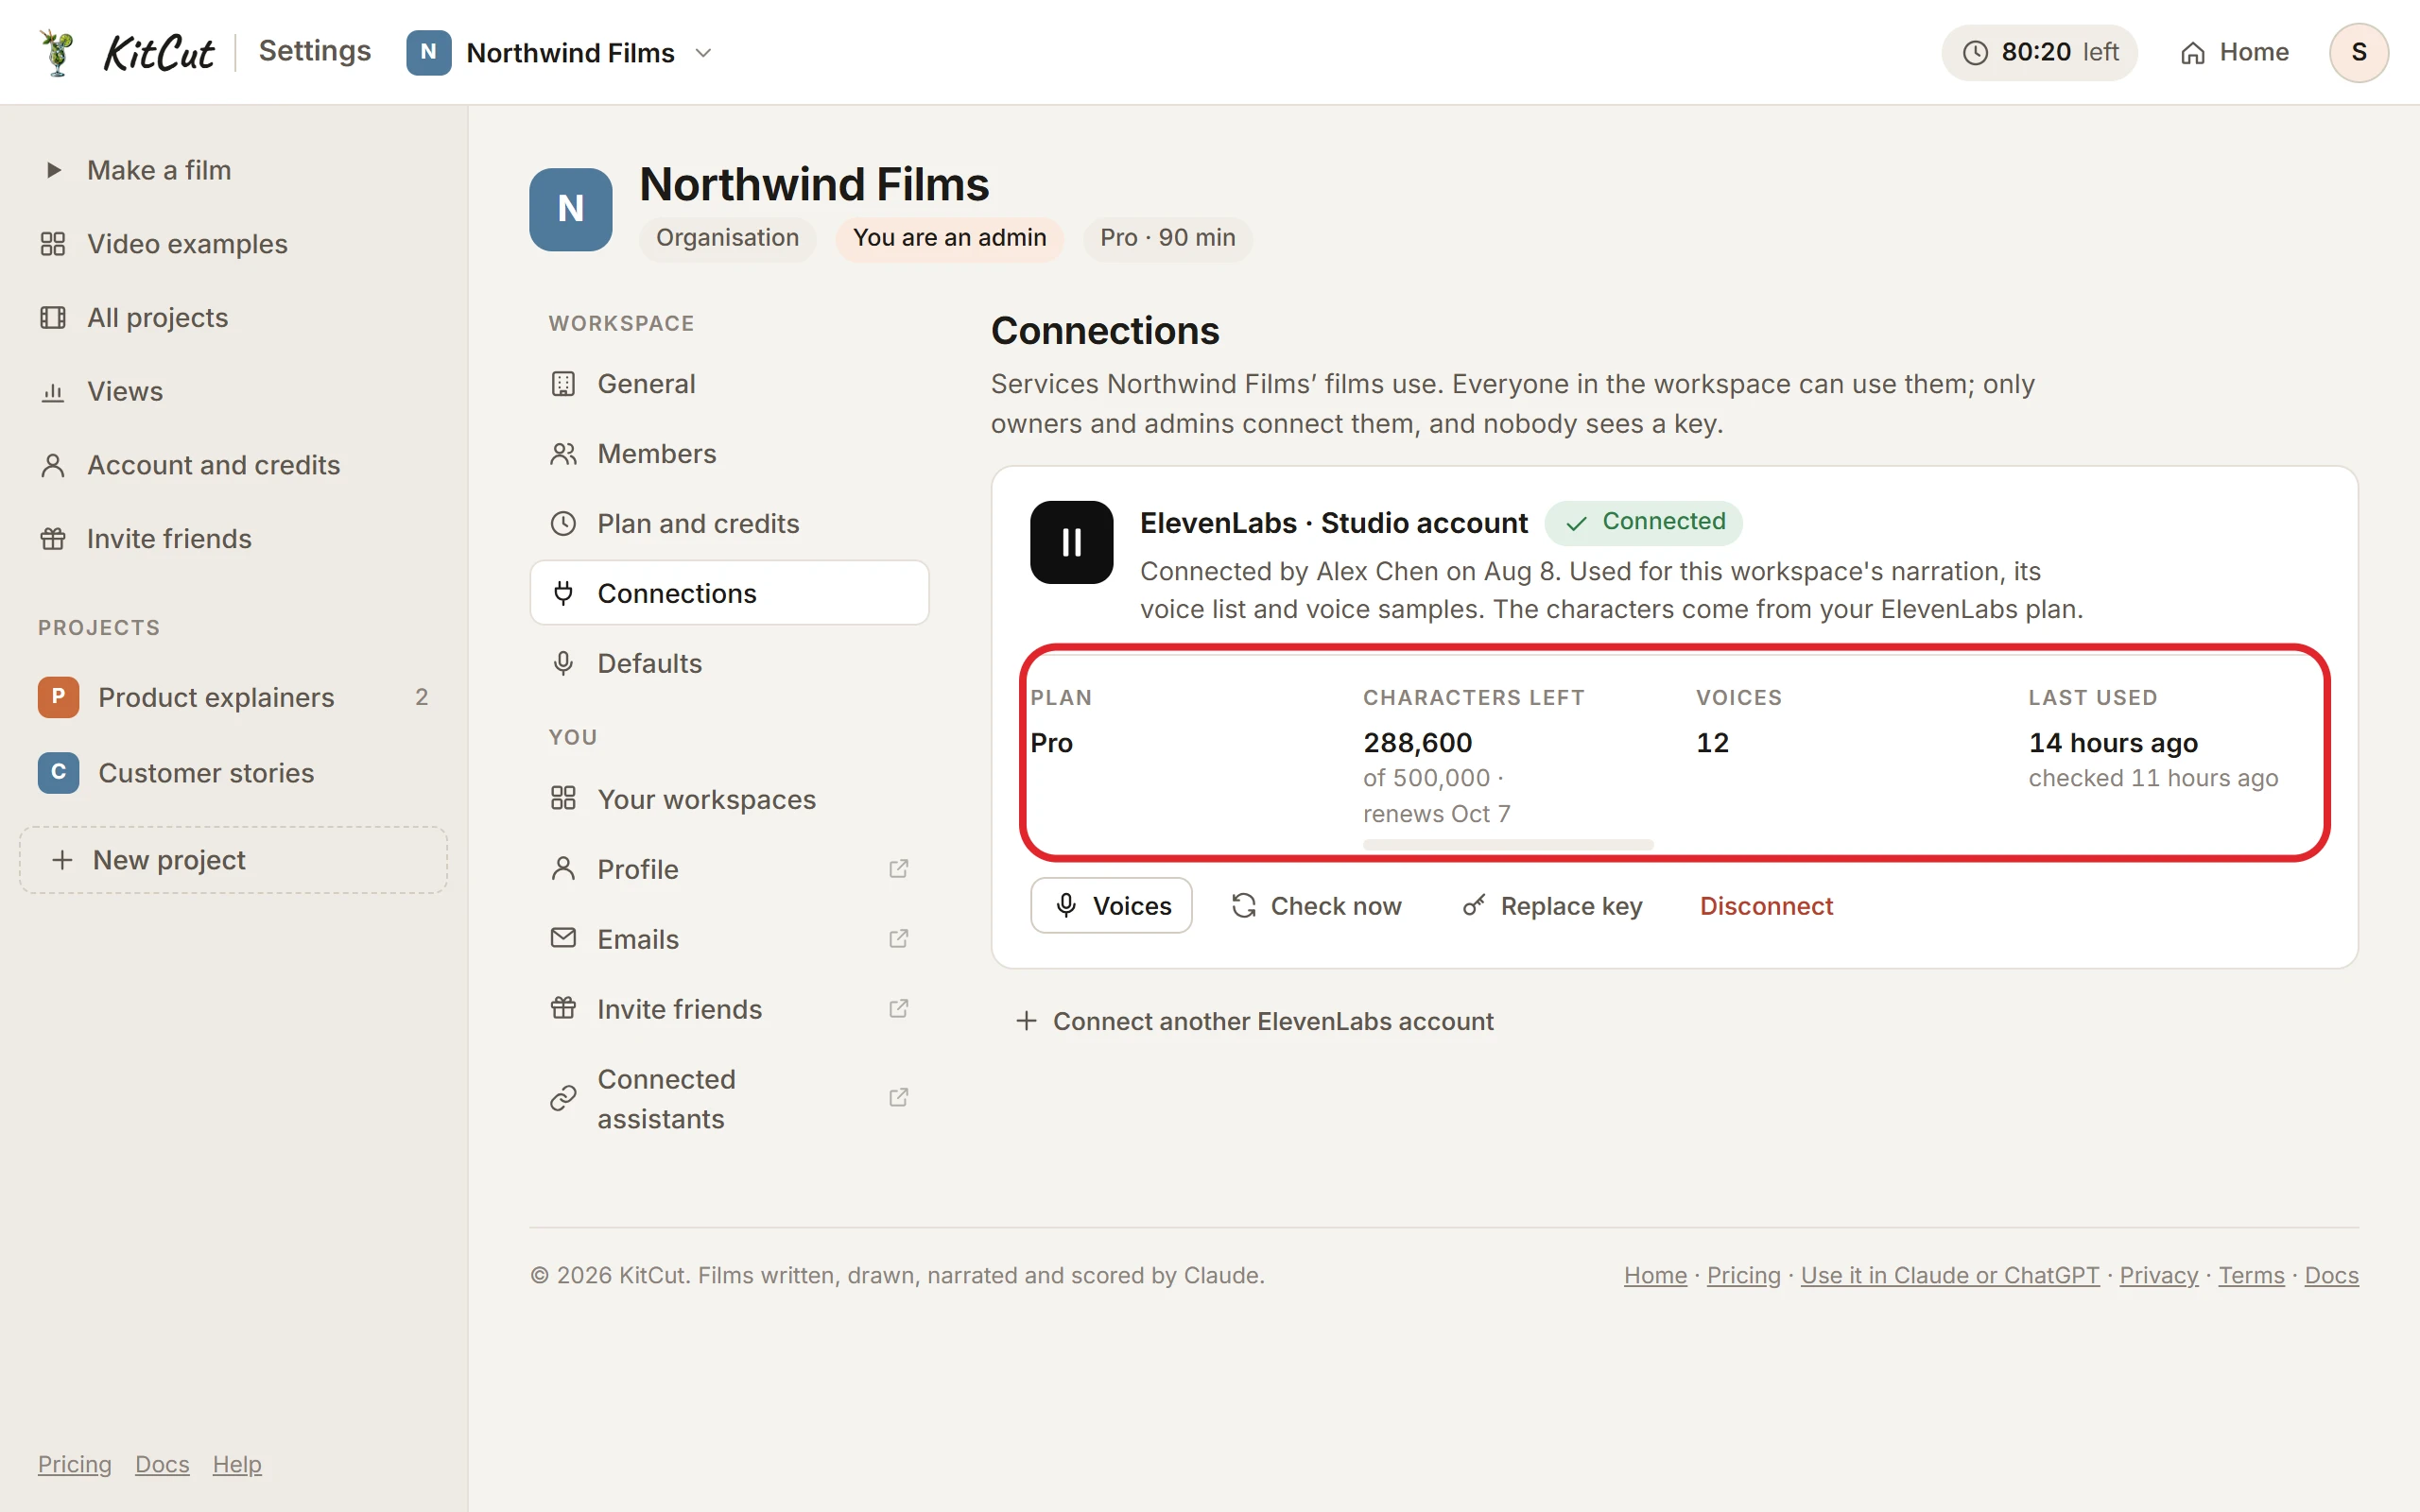Create a New project
This screenshot has width=2420, height=1512.
(x=233, y=860)
